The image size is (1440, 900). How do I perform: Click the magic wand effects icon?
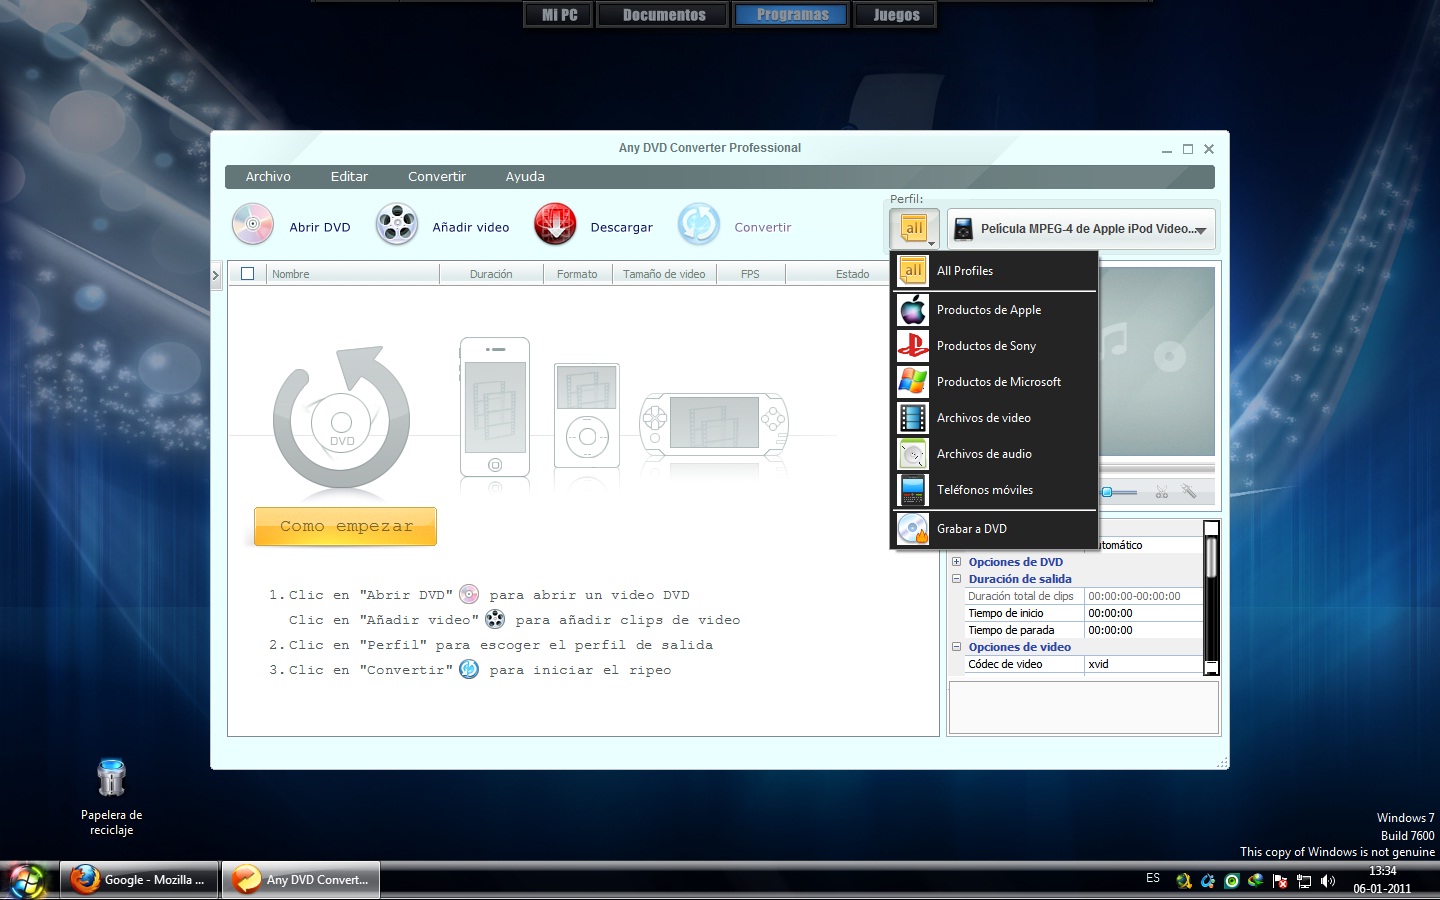tap(1189, 491)
